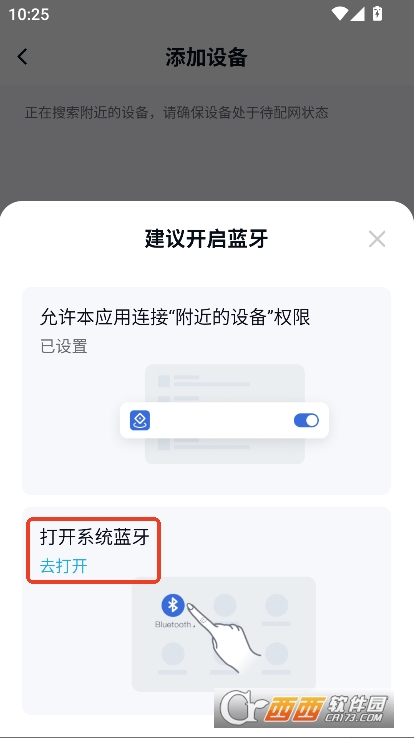Viewport: 414px width, 738px height.
Task: Click the 西西软件园 watermark logo
Action: pyautogui.click(x=304, y=708)
